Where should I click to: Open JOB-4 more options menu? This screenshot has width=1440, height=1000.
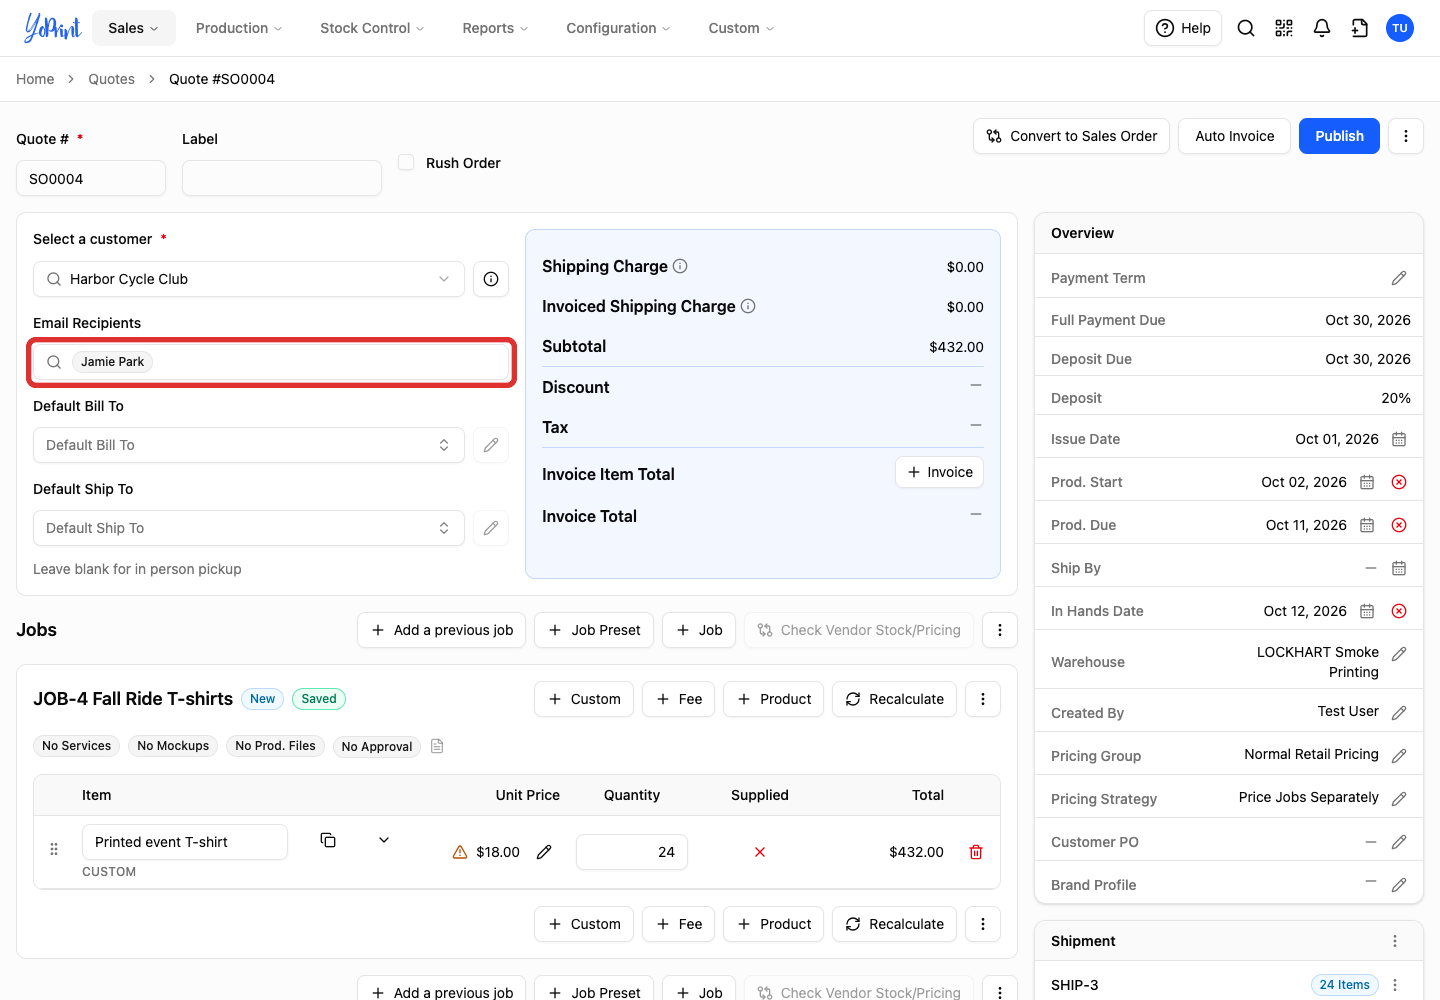coord(983,699)
